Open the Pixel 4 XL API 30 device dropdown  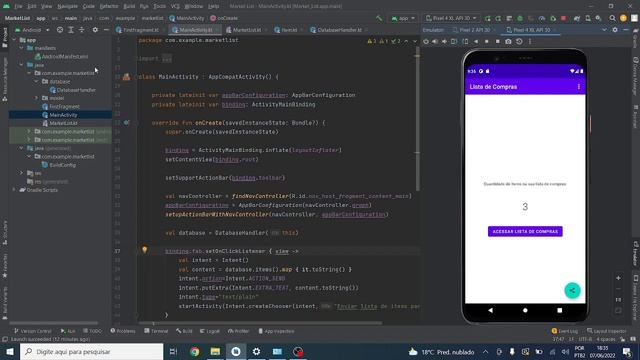click(451, 18)
